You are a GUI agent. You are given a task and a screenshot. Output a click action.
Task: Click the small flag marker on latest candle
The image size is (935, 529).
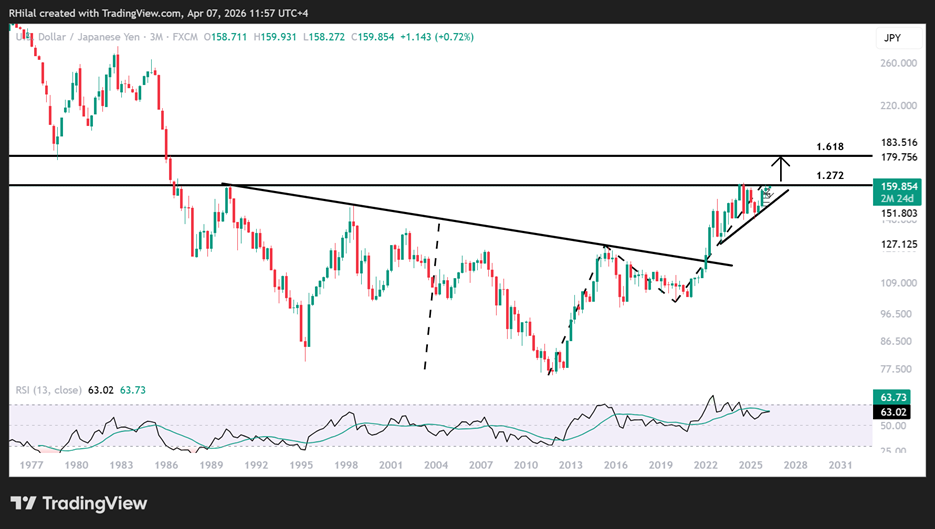(x=765, y=189)
